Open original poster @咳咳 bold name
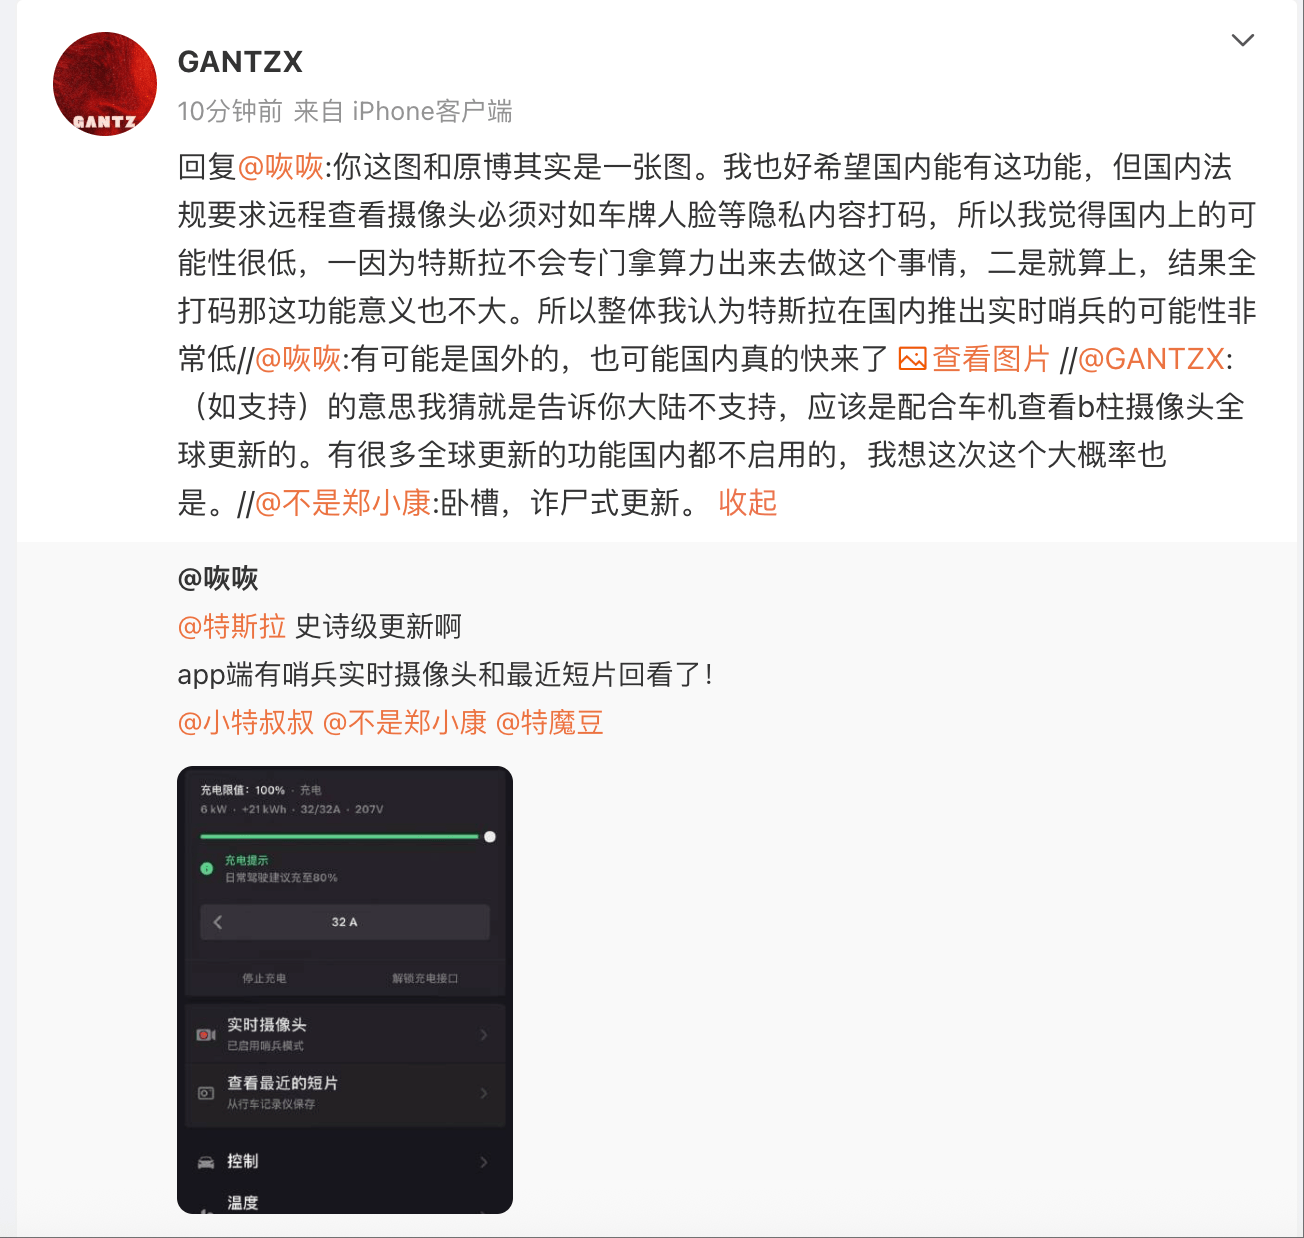Viewport: 1304px width, 1238px height. pos(218,578)
